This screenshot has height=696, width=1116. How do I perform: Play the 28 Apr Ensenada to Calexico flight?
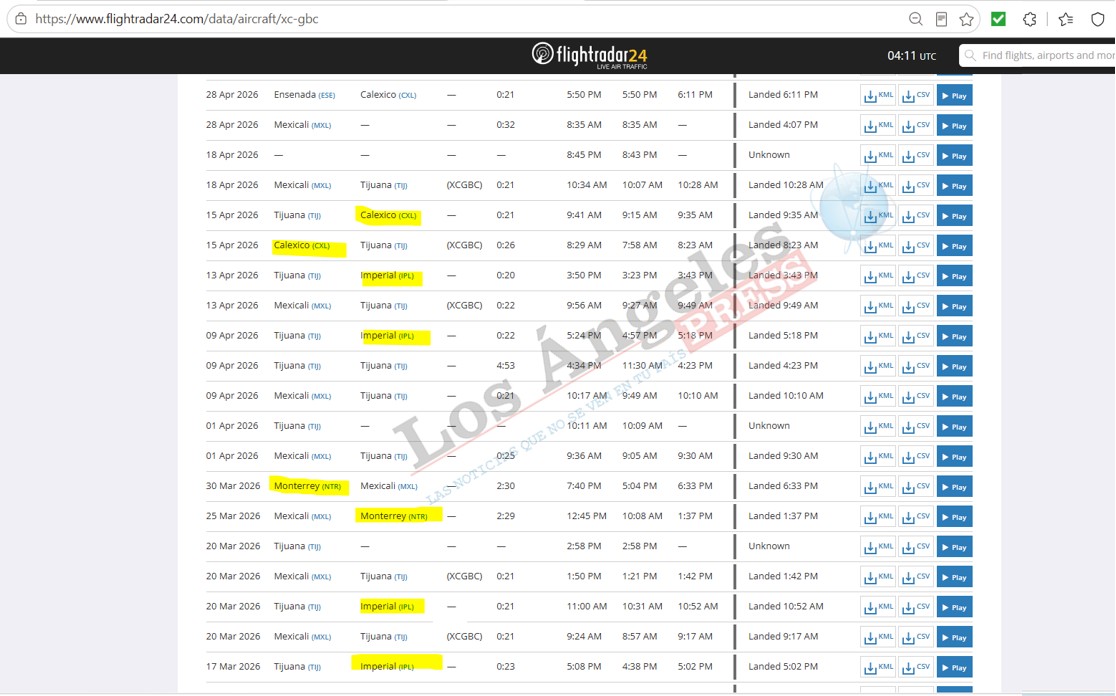point(954,95)
